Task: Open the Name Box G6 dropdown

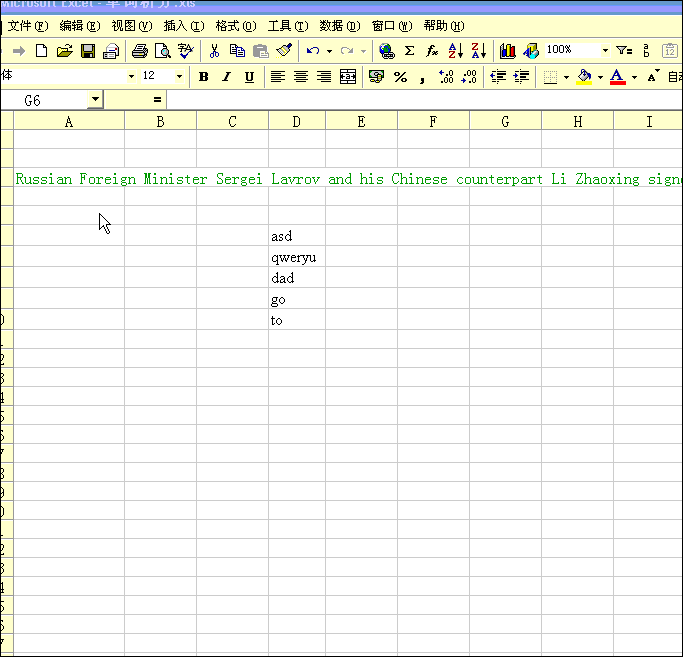Action: [x=95, y=100]
